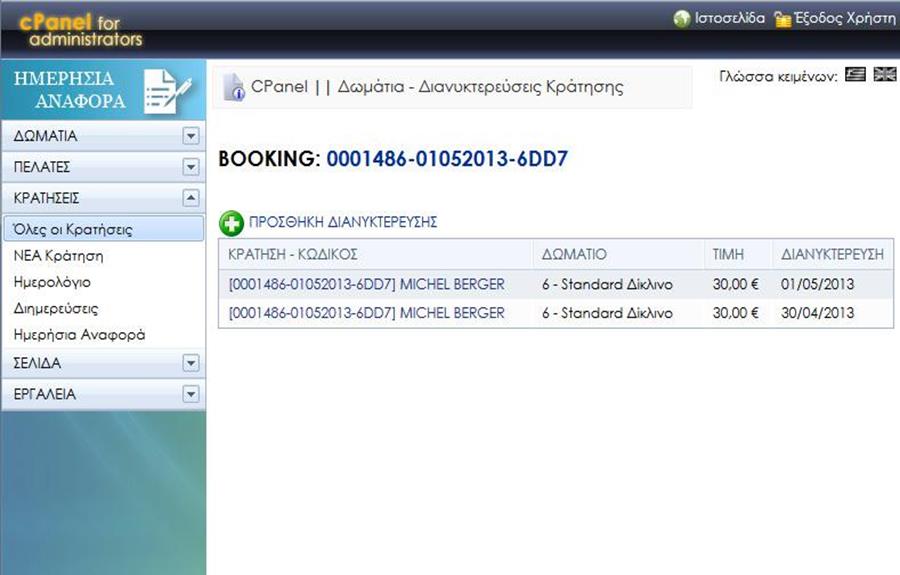
Task: Expand the ΣΕΛΙΔΑ section arrow
Action: point(191,363)
